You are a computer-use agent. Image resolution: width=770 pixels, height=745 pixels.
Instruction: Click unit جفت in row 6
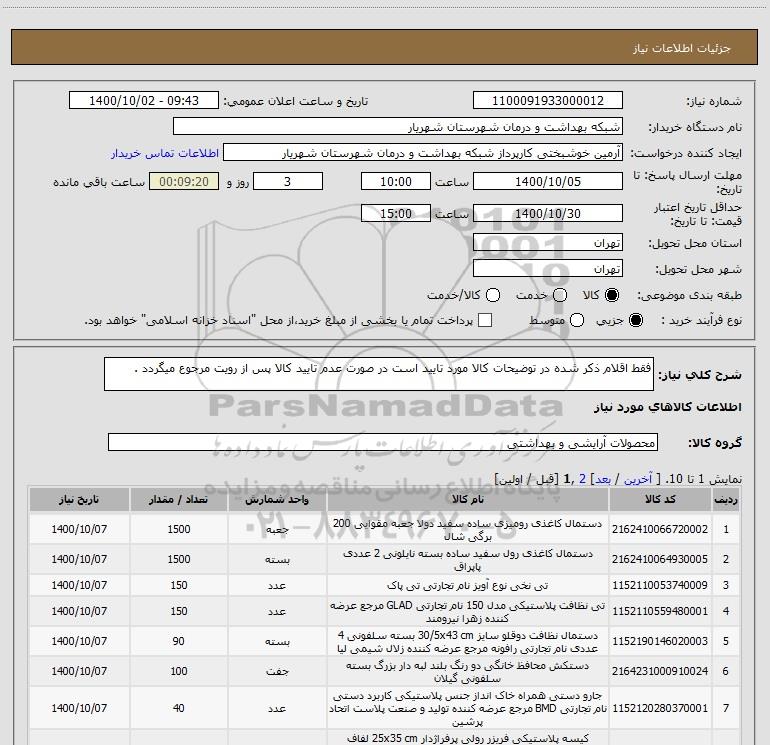277,671
